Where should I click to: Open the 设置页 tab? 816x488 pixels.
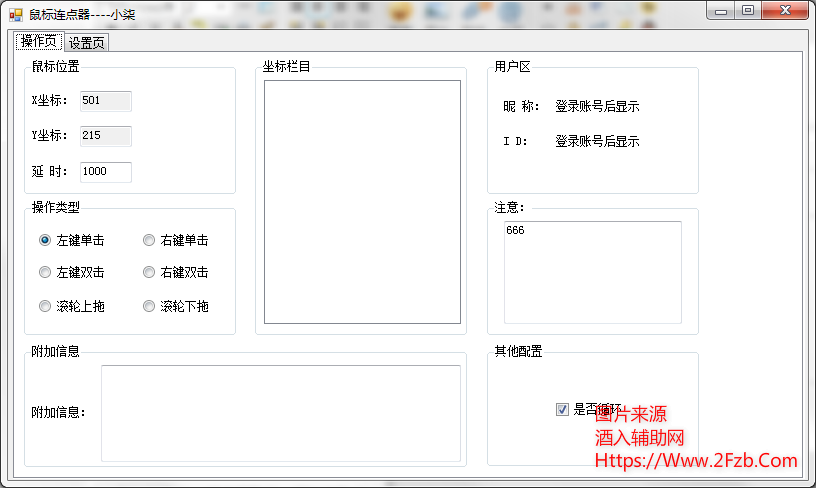pos(87,43)
